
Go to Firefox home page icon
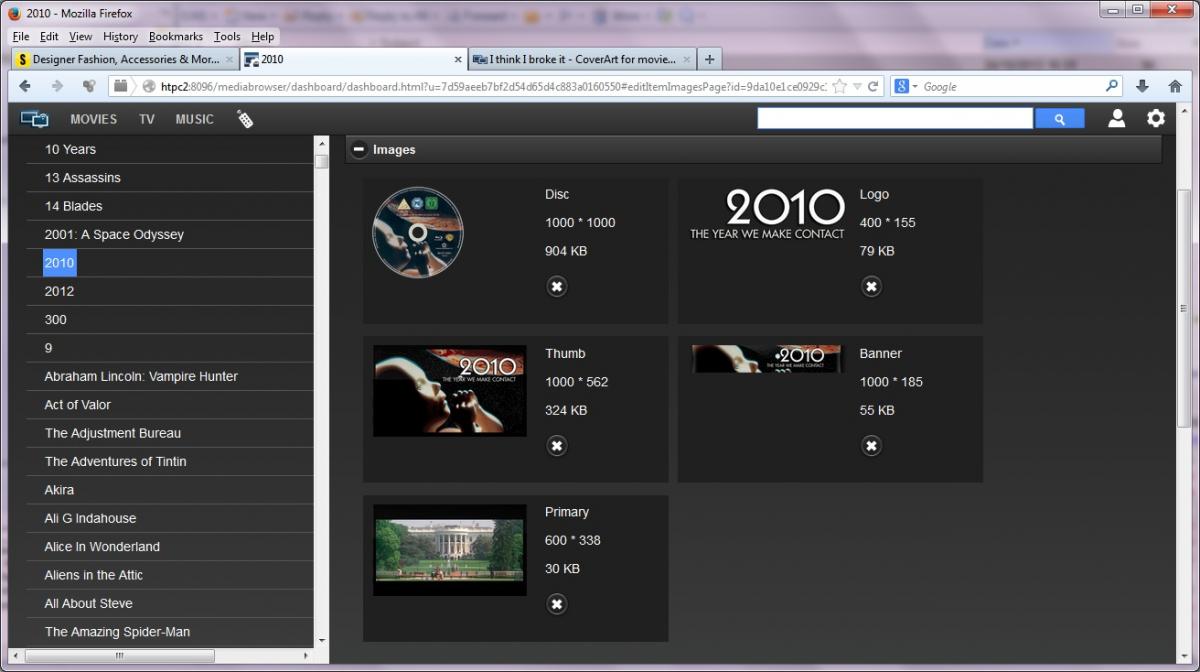pyautogui.click(x=1175, y=87)
